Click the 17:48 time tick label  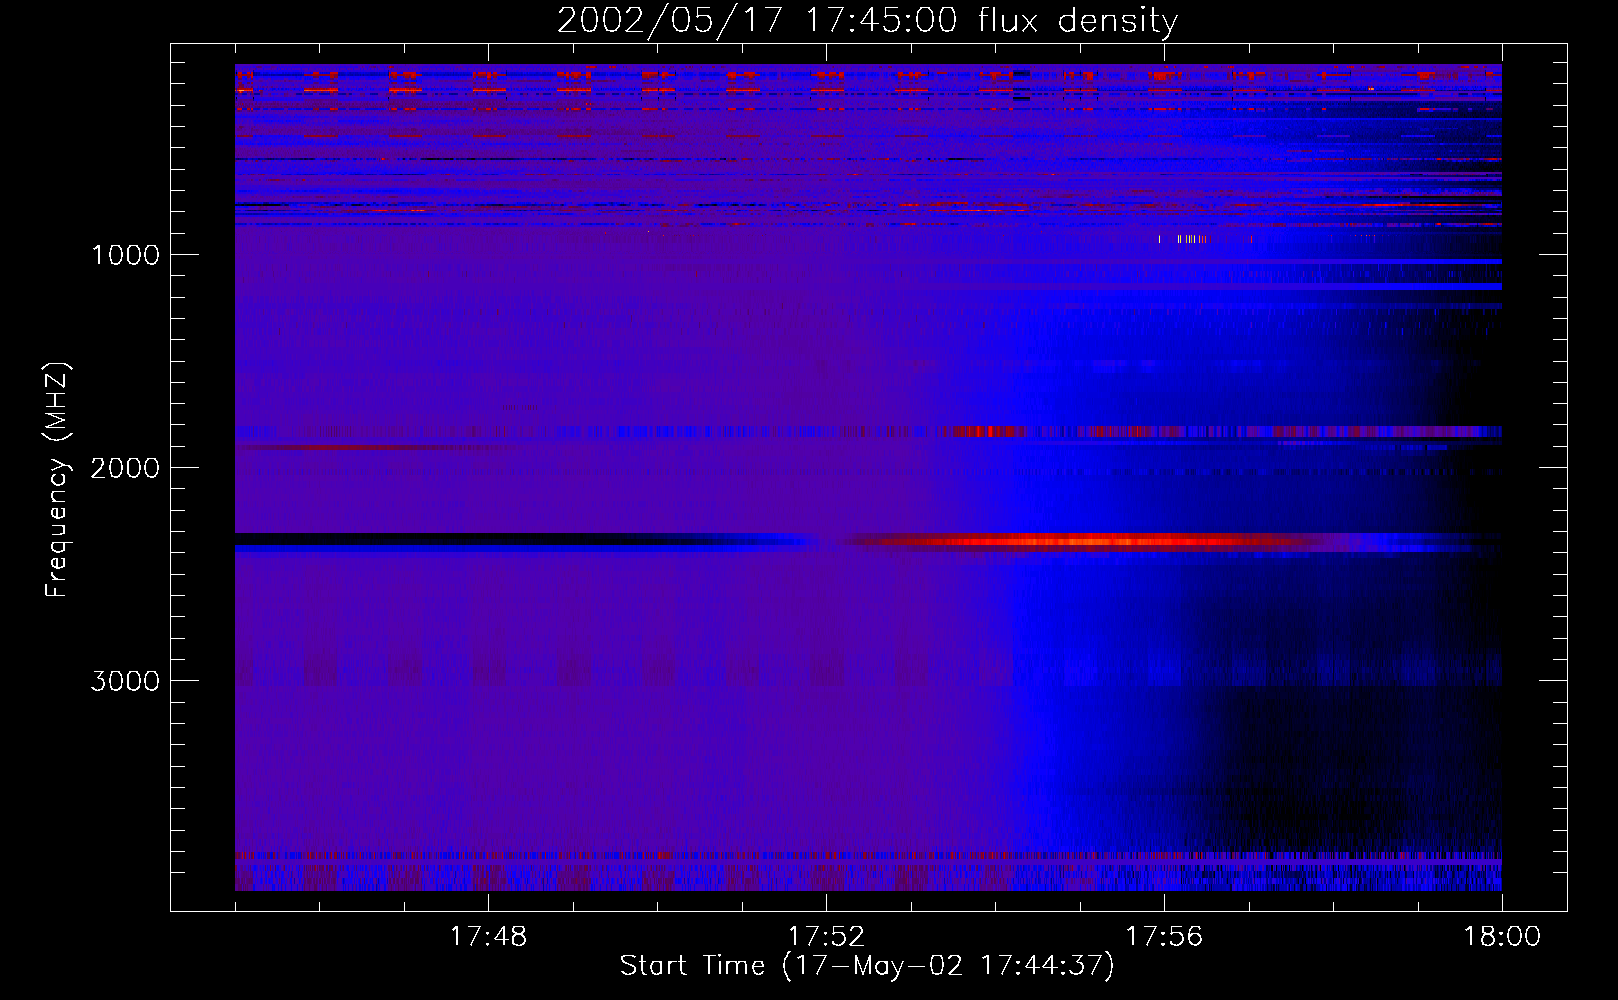488,937
